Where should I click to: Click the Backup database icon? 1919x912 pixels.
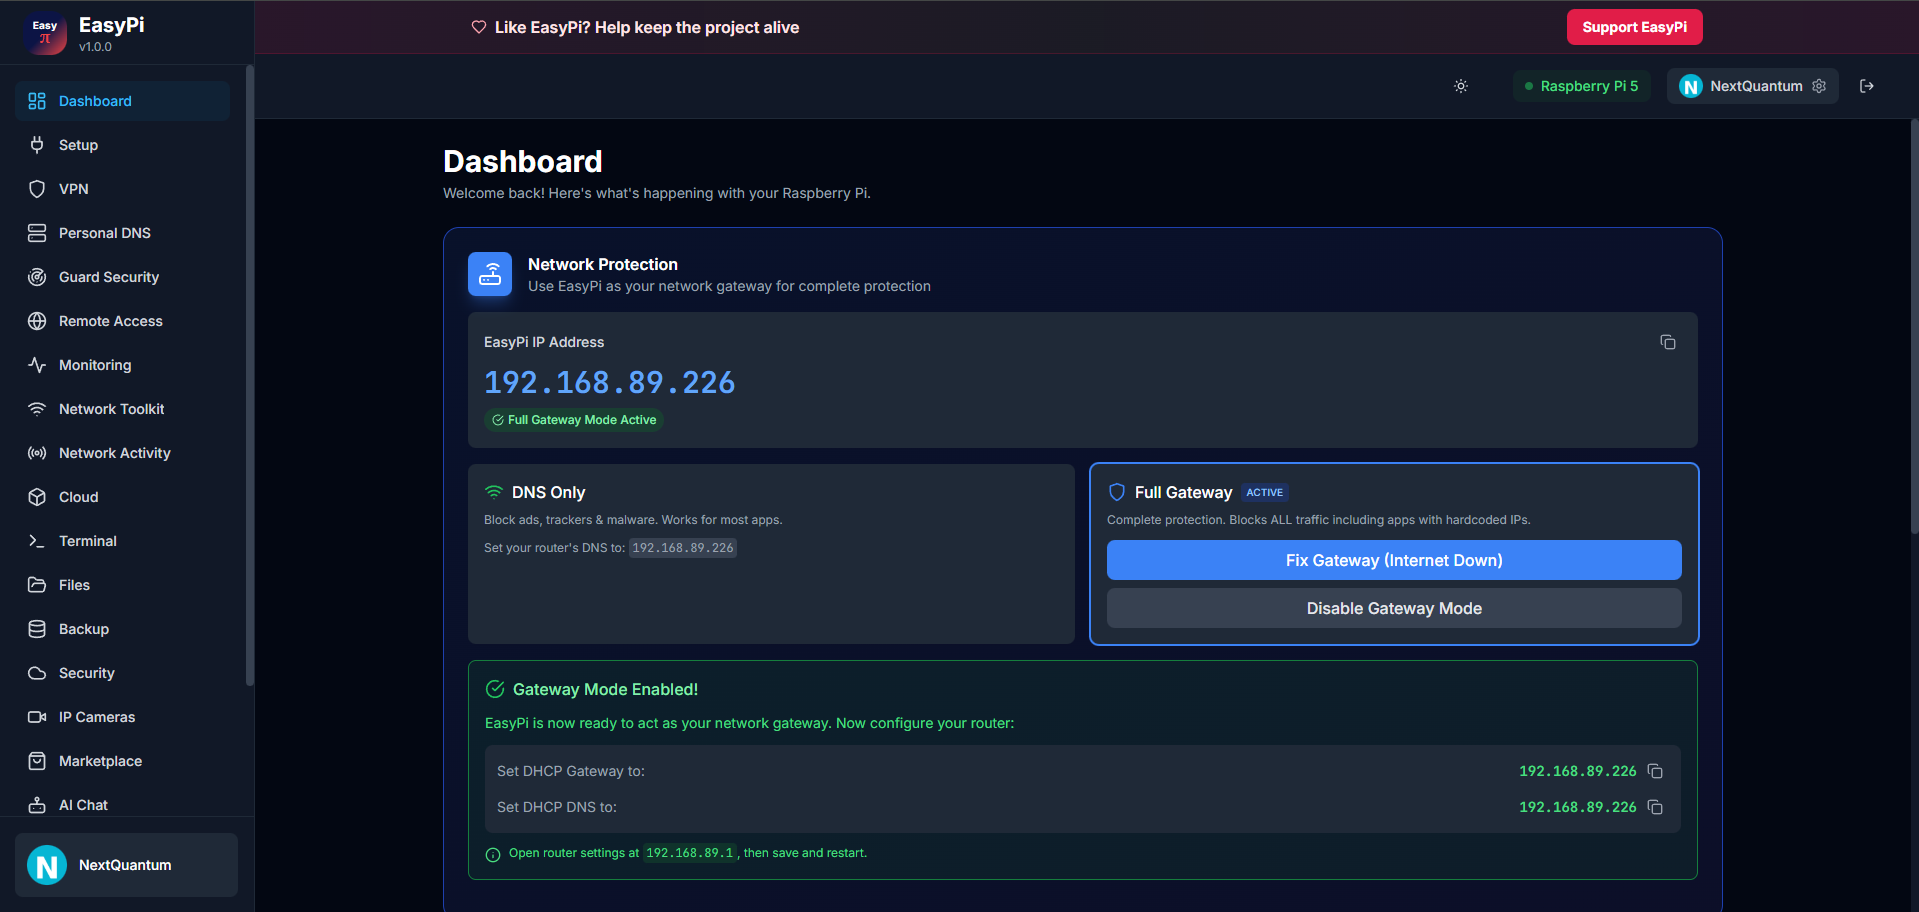(x=37, y=629)
